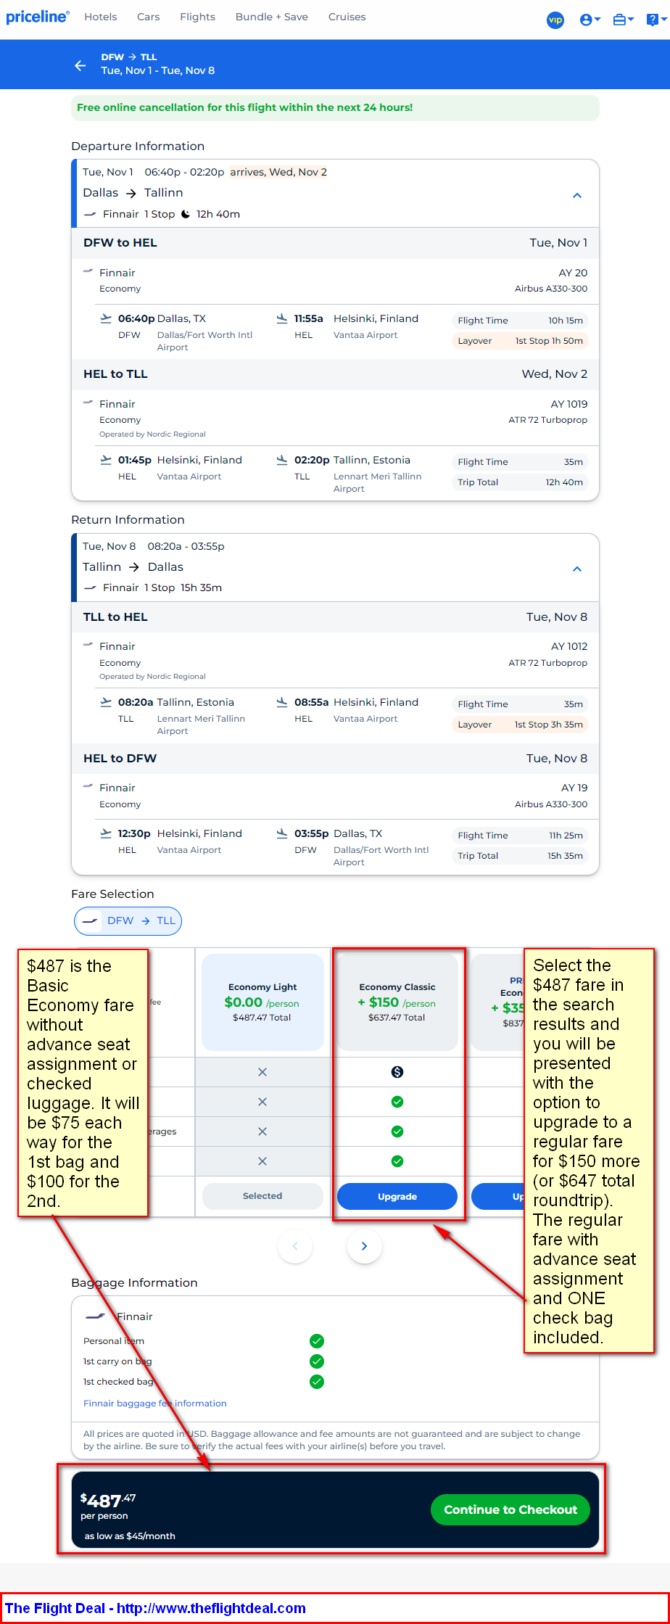Open the Cruises menu item
Viewport: 670px width, 1624px height.
click(x=347, y=17)
